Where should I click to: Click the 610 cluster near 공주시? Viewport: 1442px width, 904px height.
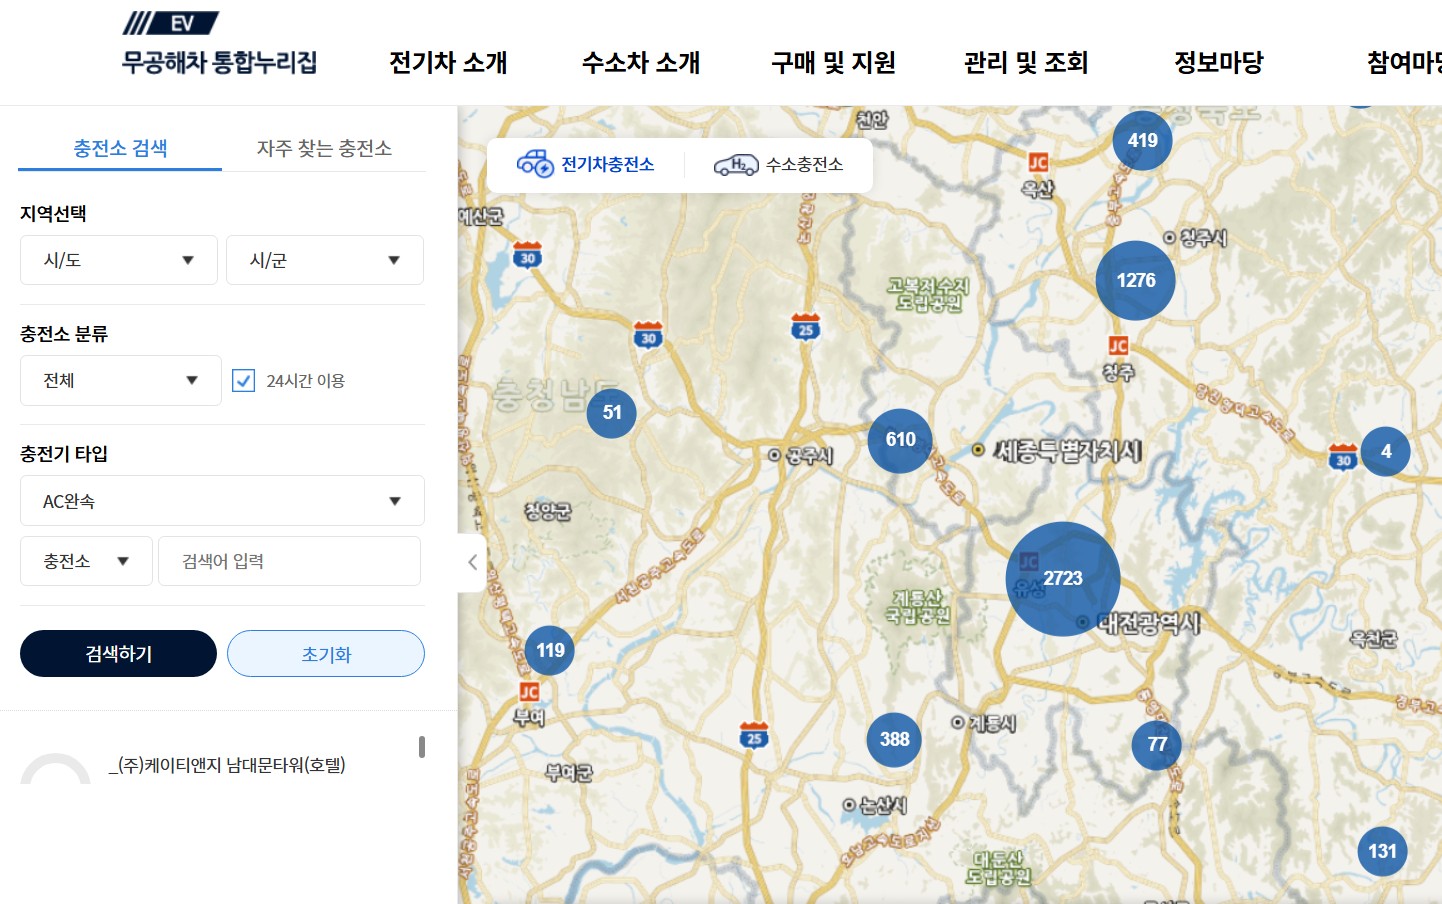pos(899,440)
